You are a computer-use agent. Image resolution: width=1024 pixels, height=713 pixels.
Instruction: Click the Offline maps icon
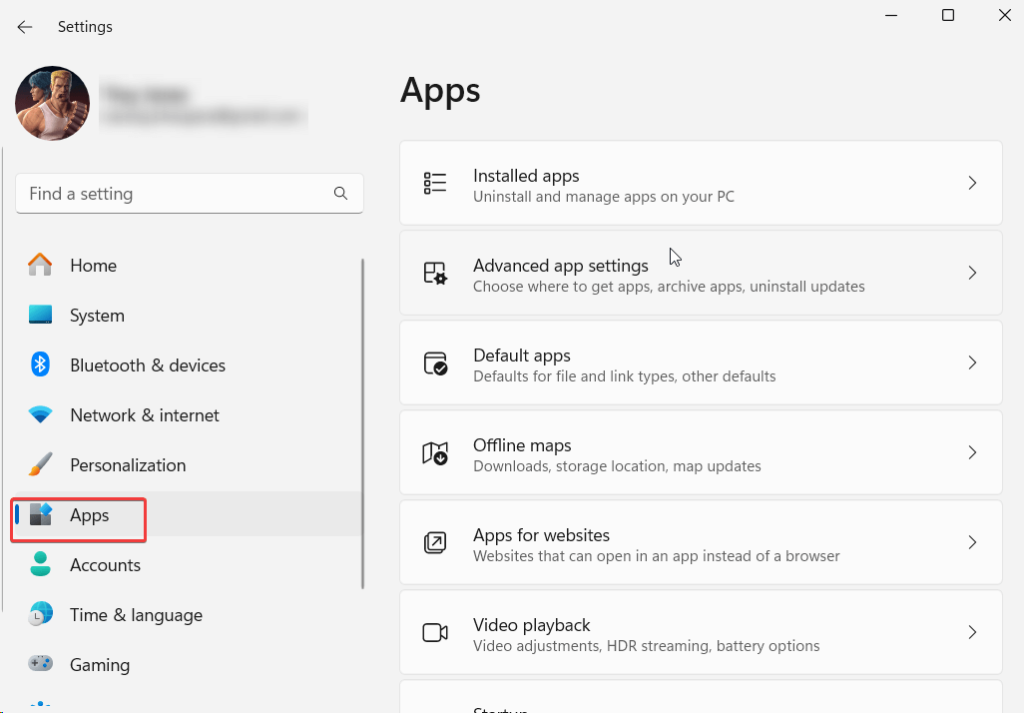435,453
